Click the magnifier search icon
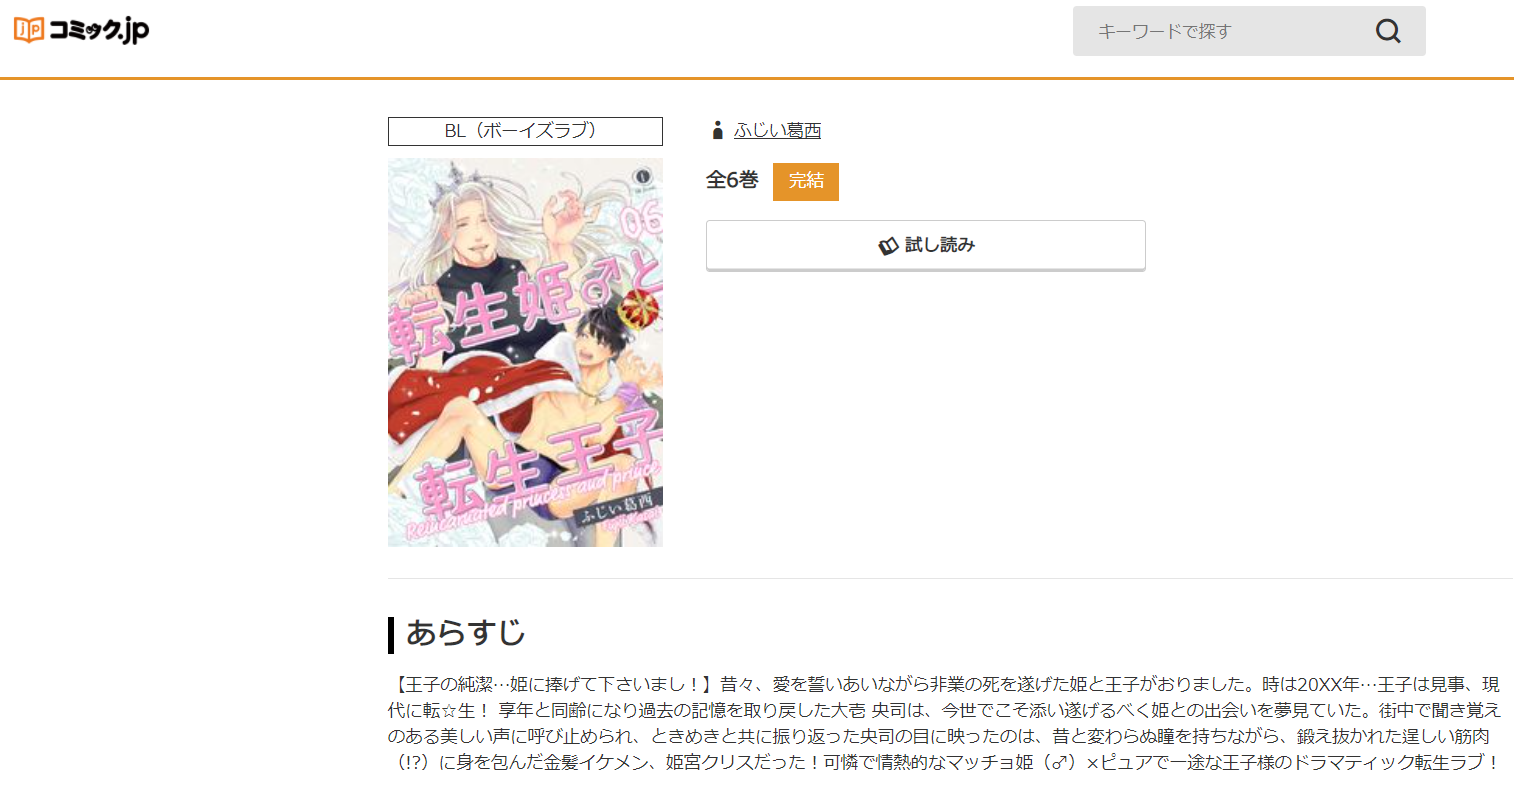This screenshot has height=785, width=1514. coord(1388,31)
